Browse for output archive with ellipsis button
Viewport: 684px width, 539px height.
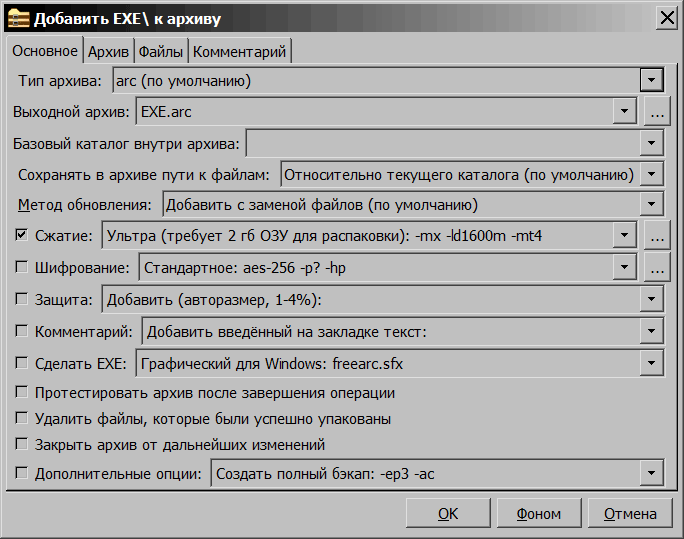point(656,112)
